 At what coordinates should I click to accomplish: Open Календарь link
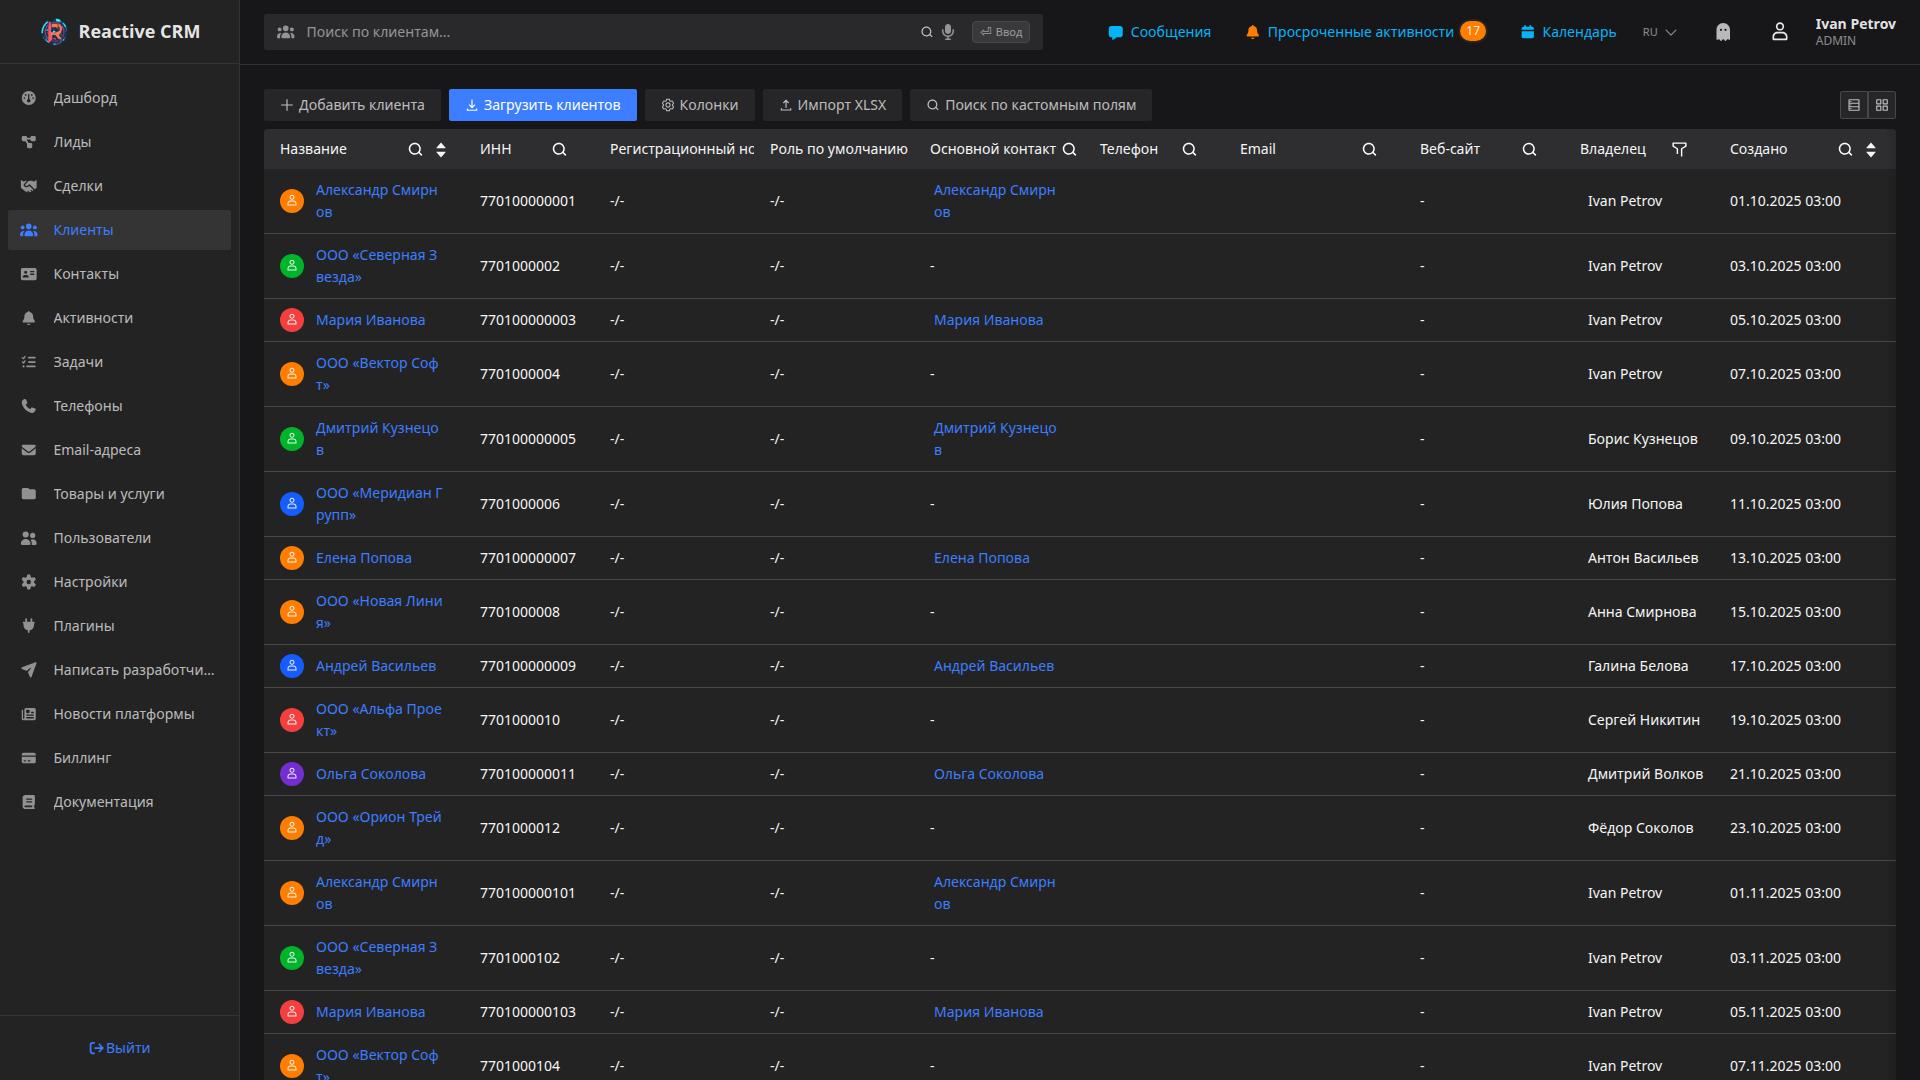pos(1568,32)
